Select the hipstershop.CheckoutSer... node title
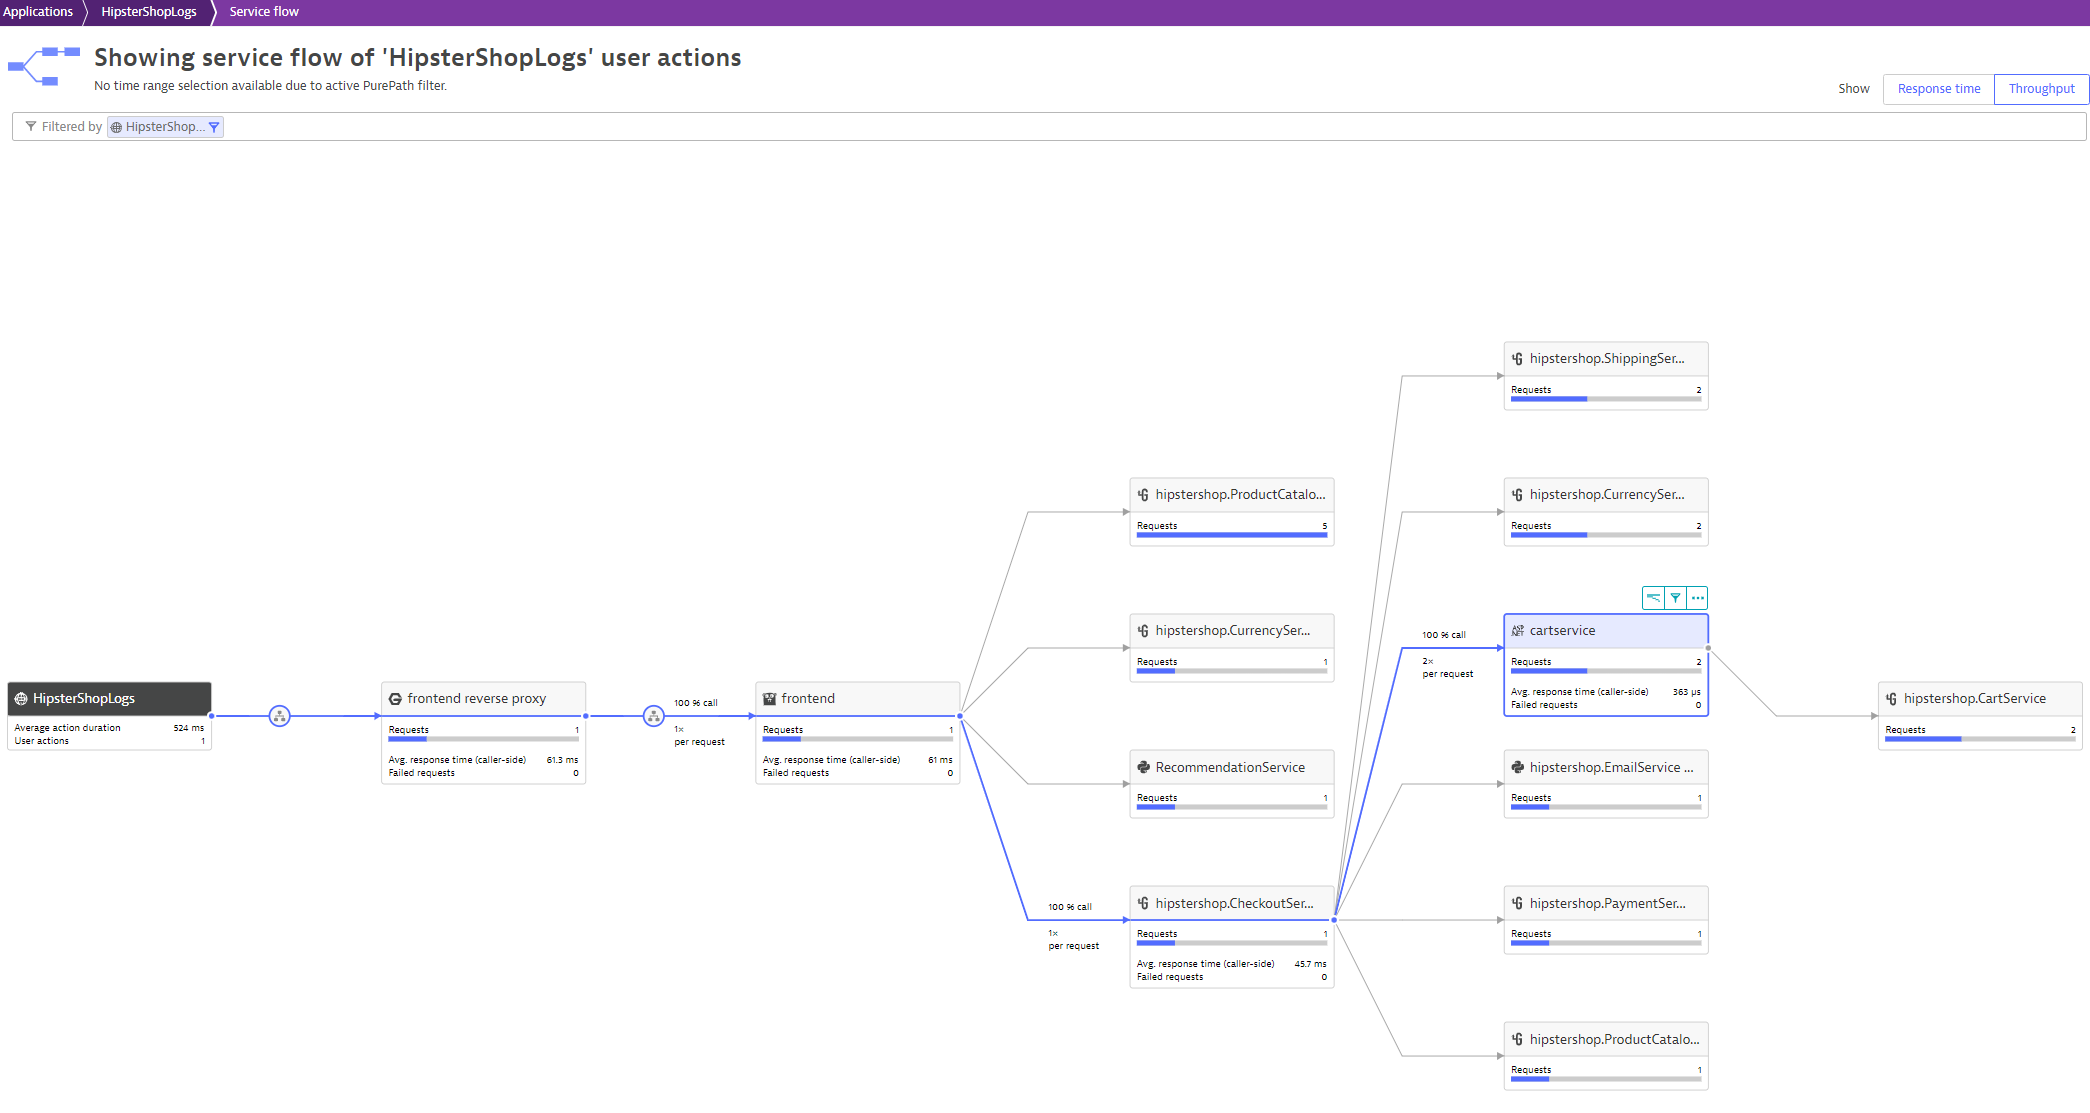This screenshot has width=2090, height=1113. [x=1235, y=903]
